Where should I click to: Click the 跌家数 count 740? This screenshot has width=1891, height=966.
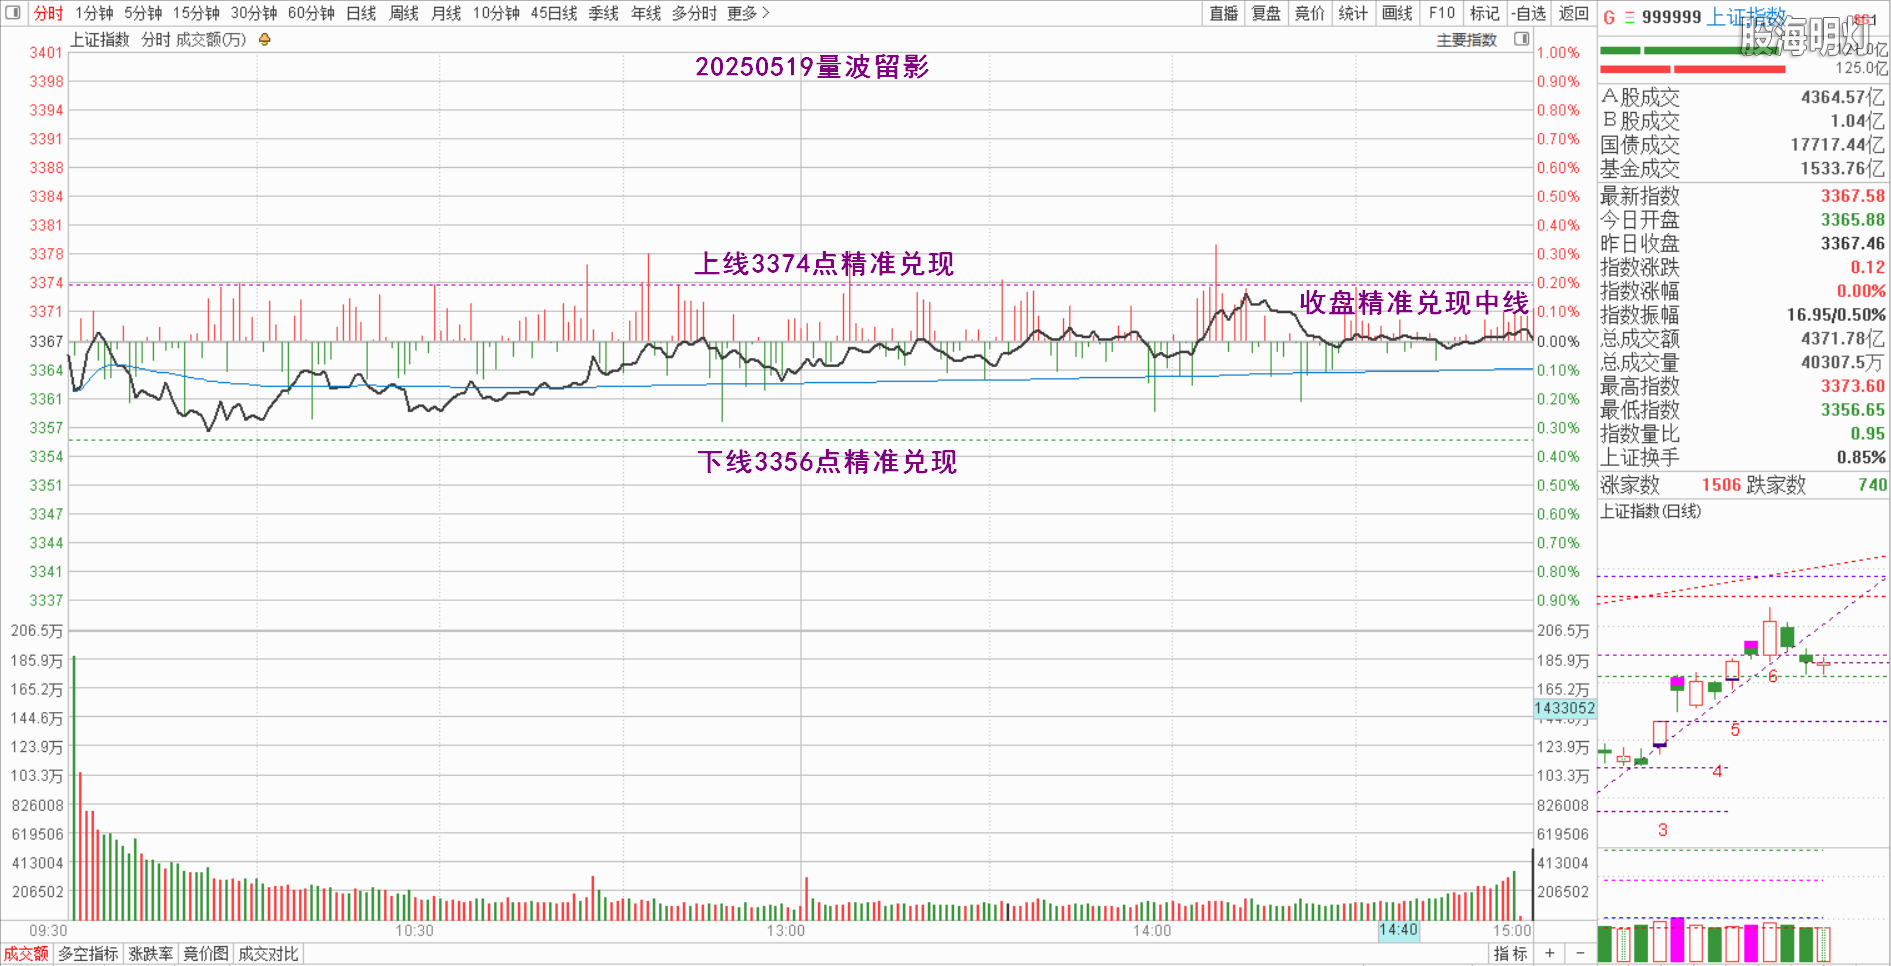[x=1872, y=485]
